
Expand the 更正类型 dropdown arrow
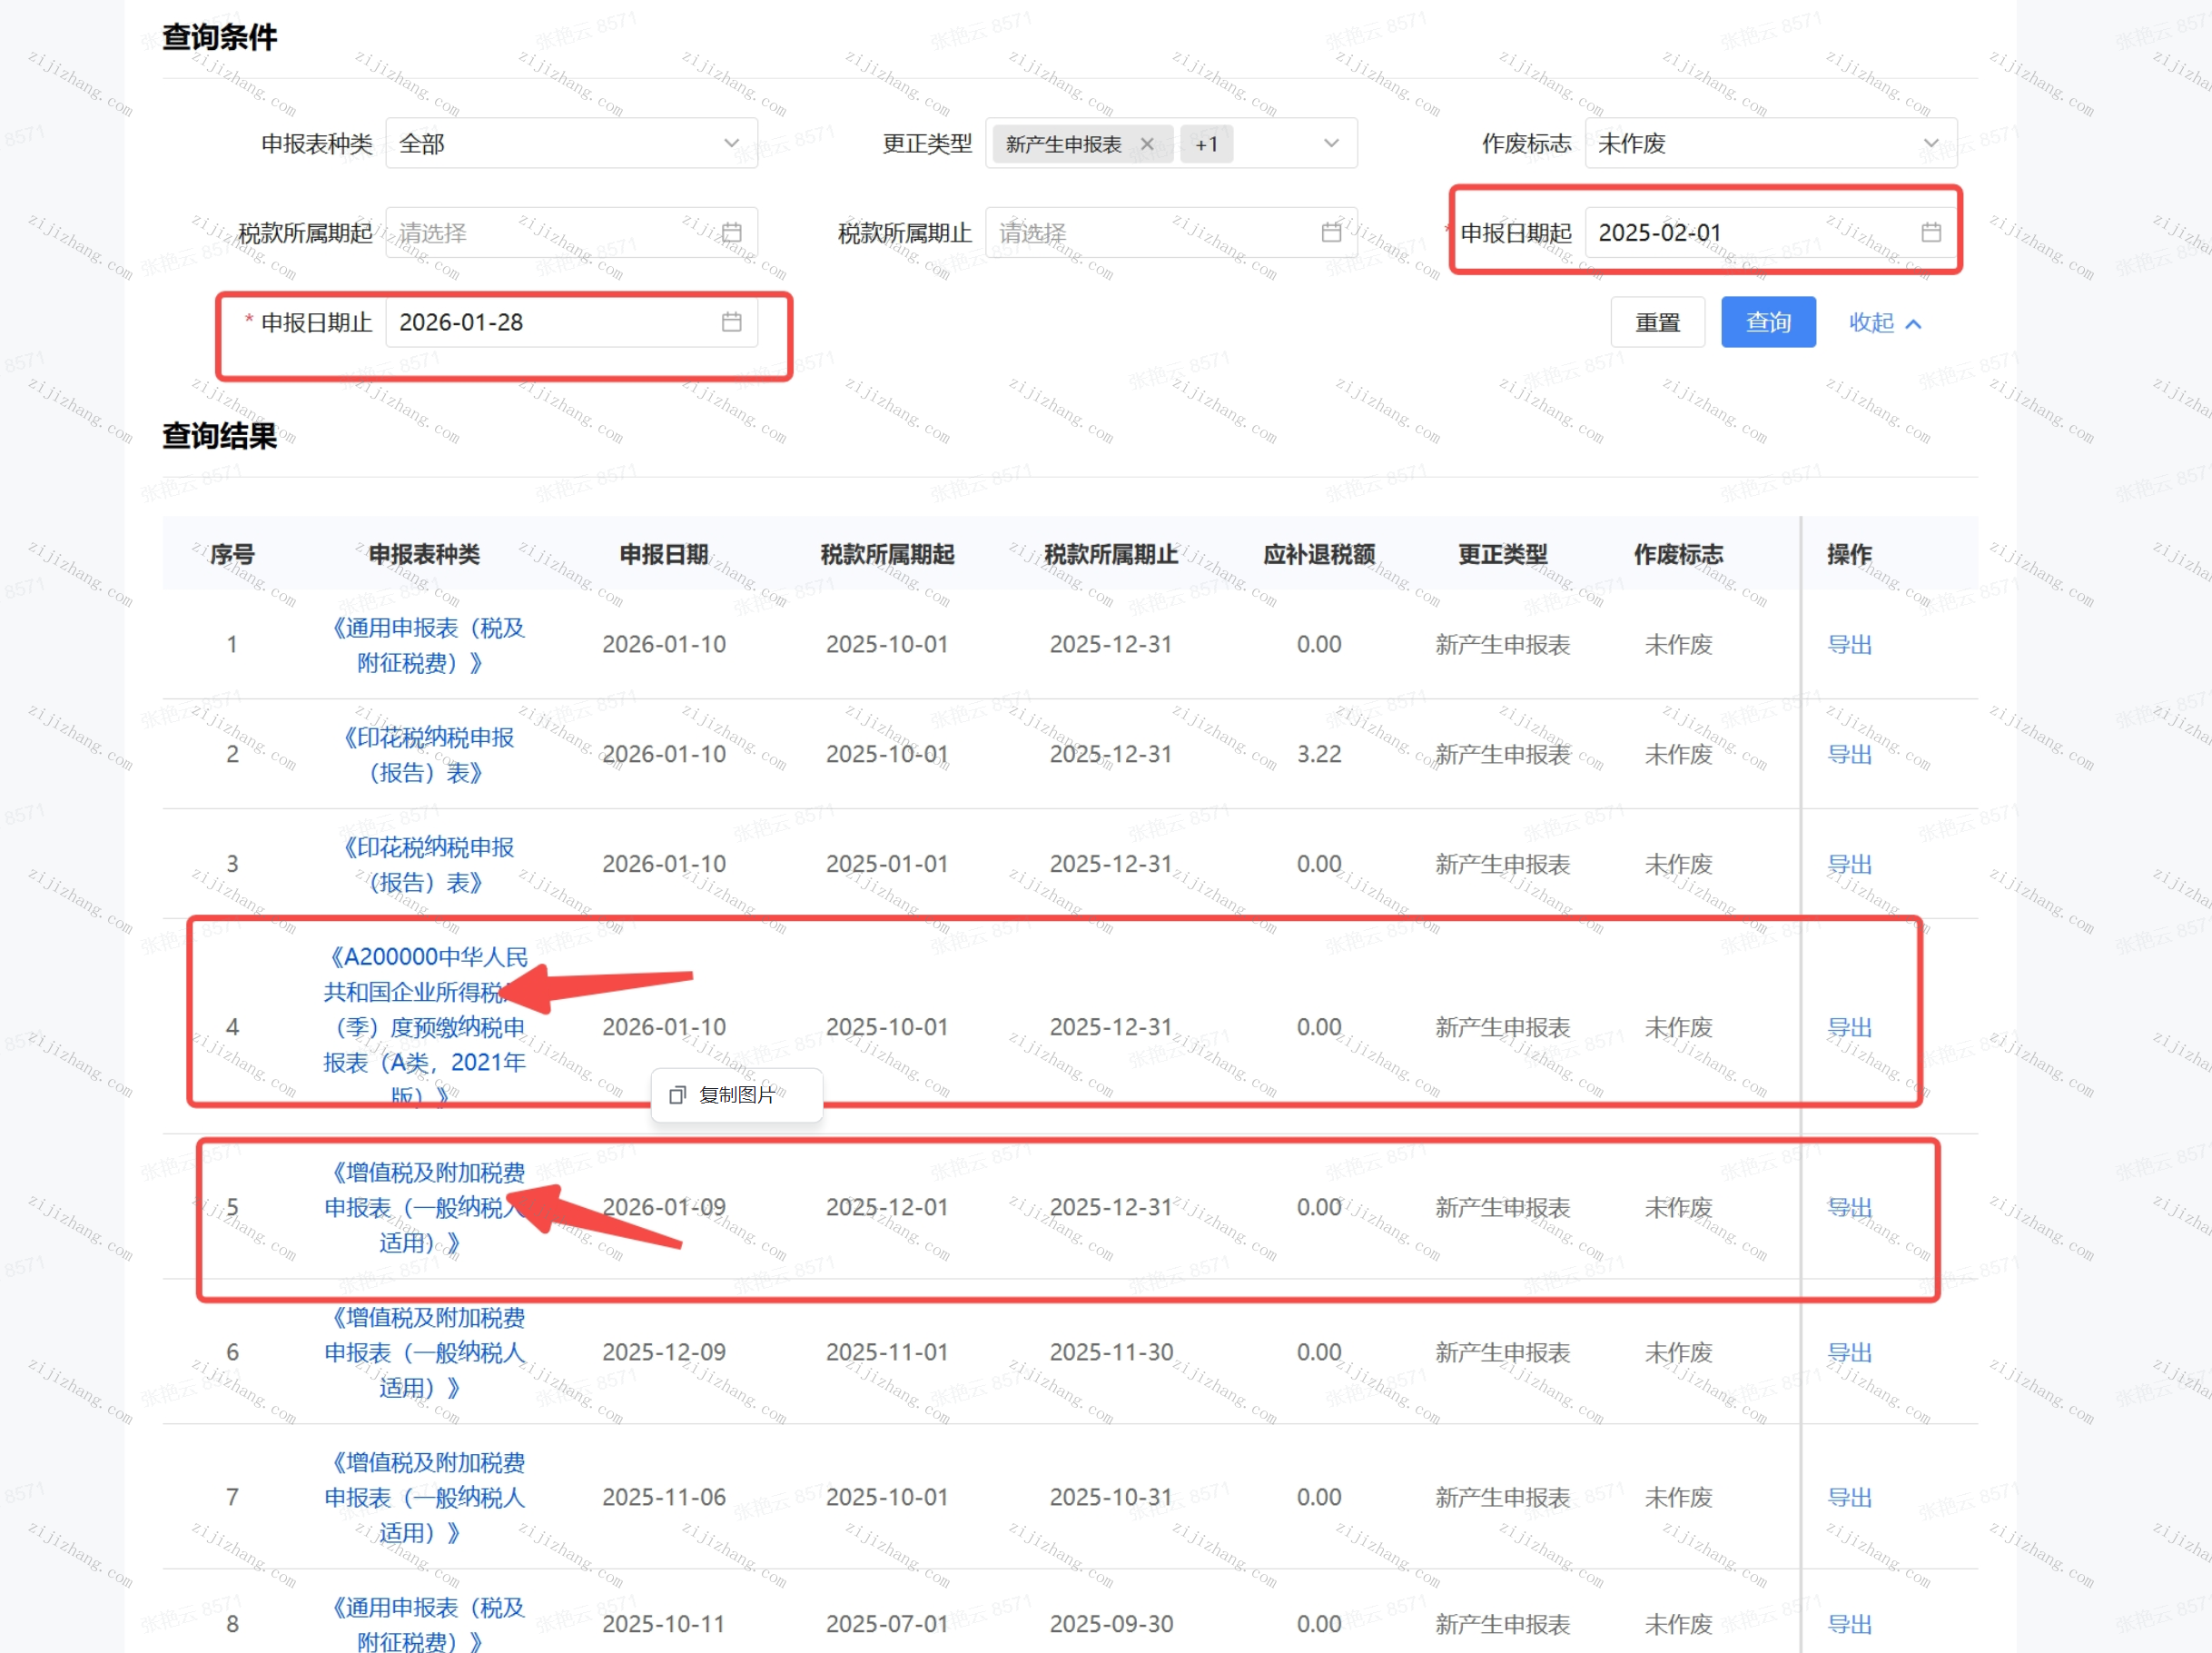coord(1330,144)
